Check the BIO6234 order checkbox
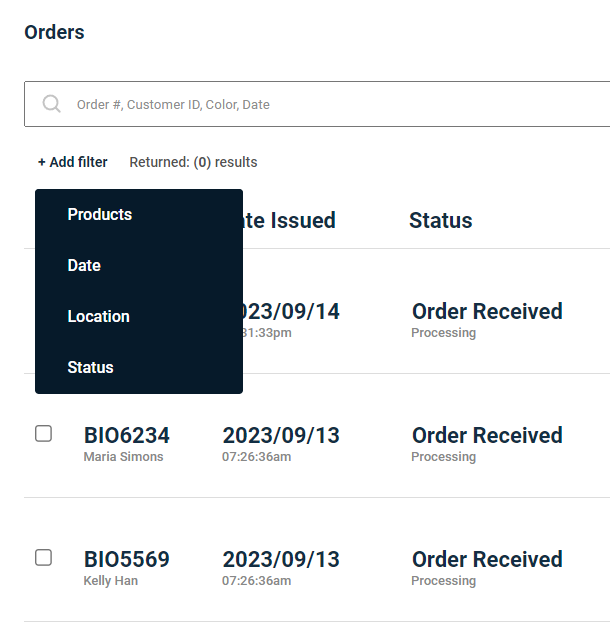This screenshot has height=634, width=610. [x=44, y=434]
